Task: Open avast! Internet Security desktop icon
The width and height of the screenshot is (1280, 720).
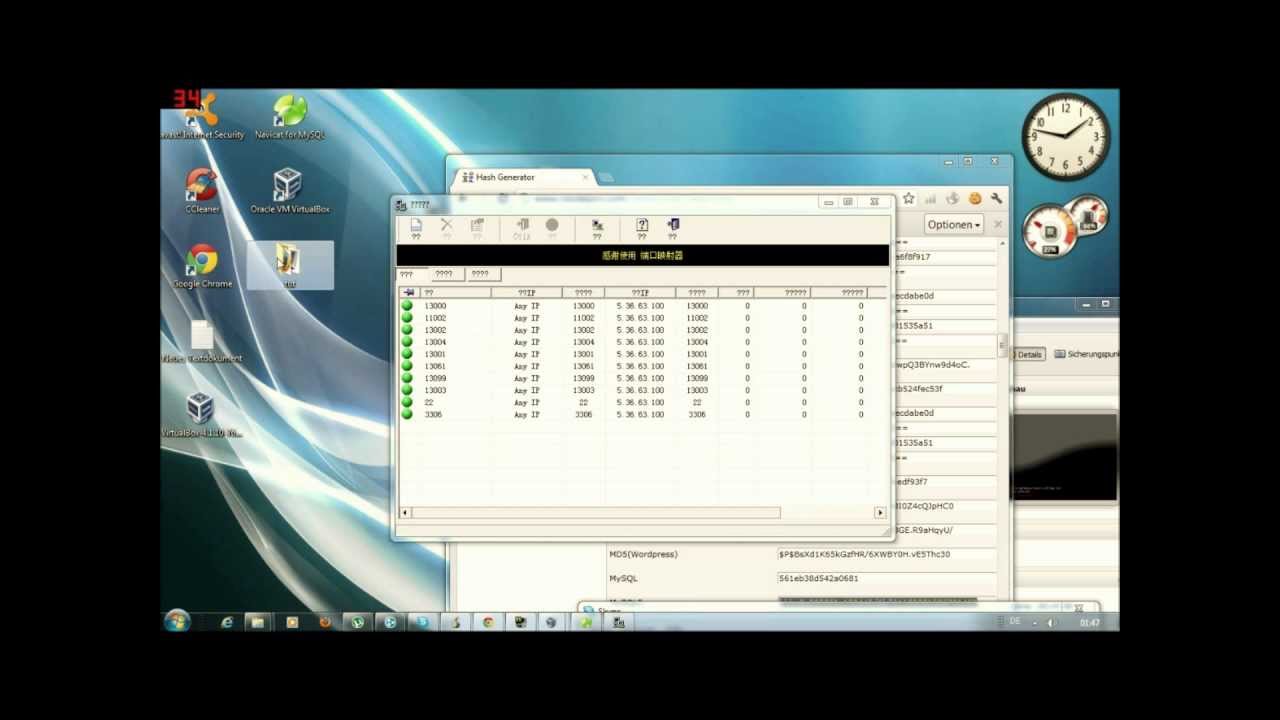Action: (x=202, y=116)
